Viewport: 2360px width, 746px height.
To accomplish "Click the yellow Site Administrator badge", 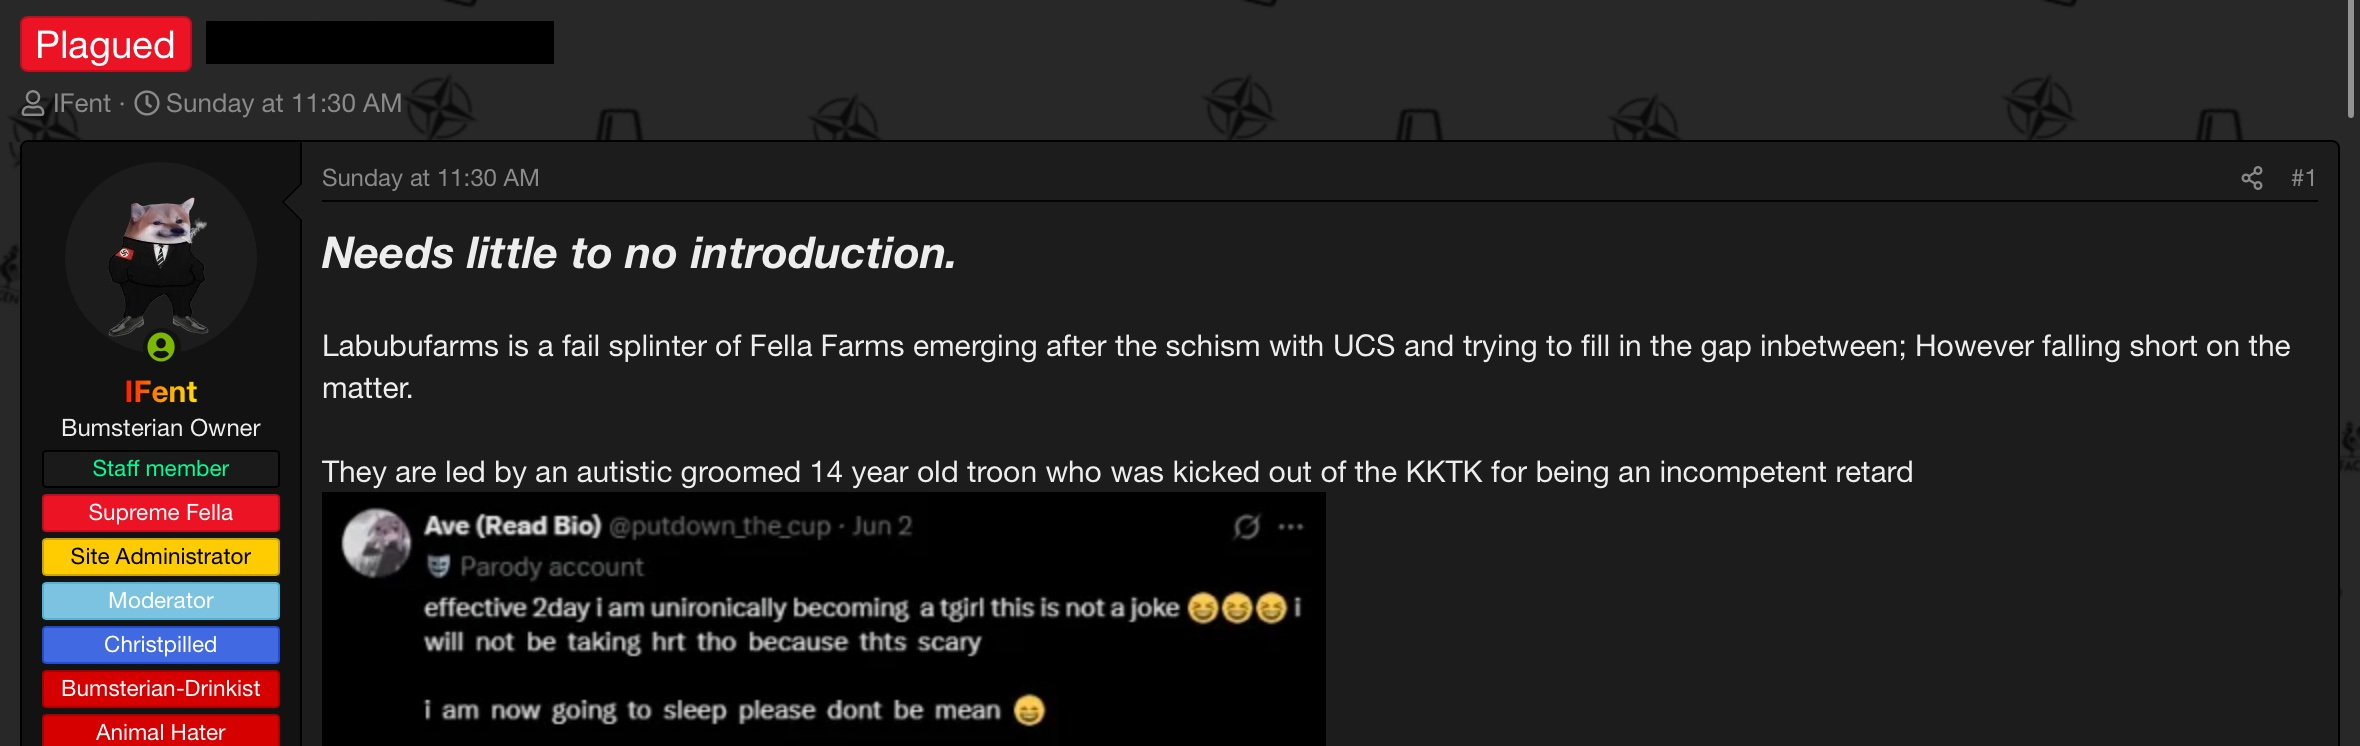I will [161, 557].
